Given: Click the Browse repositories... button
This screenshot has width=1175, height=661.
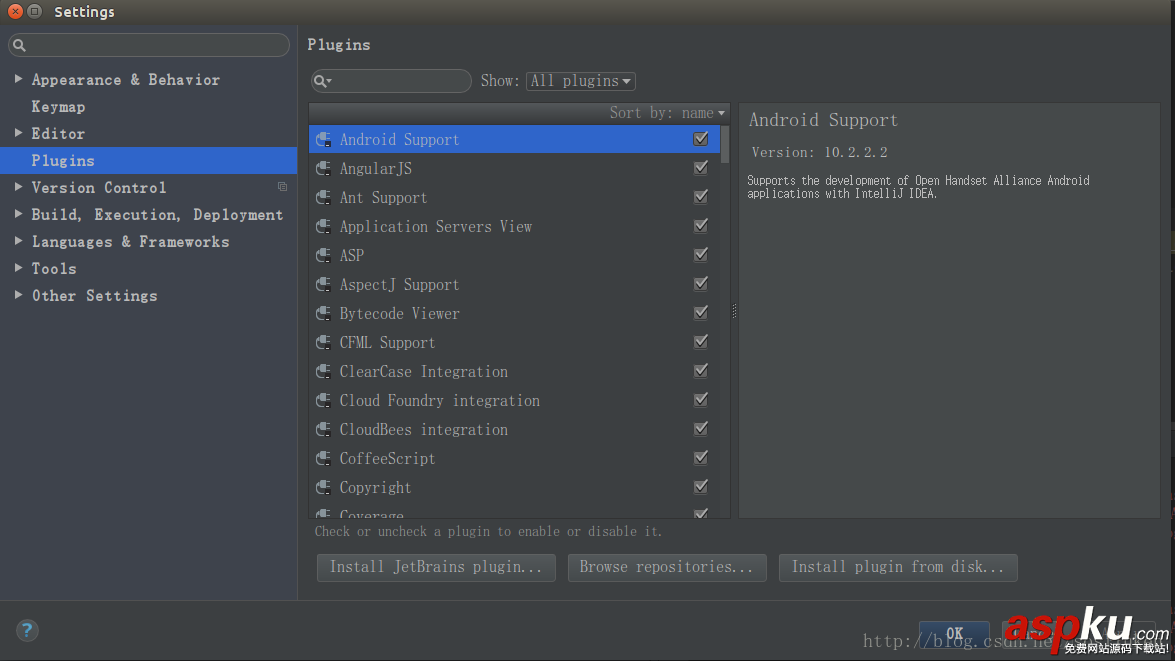Looking at the screenshot, I should point(666,567).
